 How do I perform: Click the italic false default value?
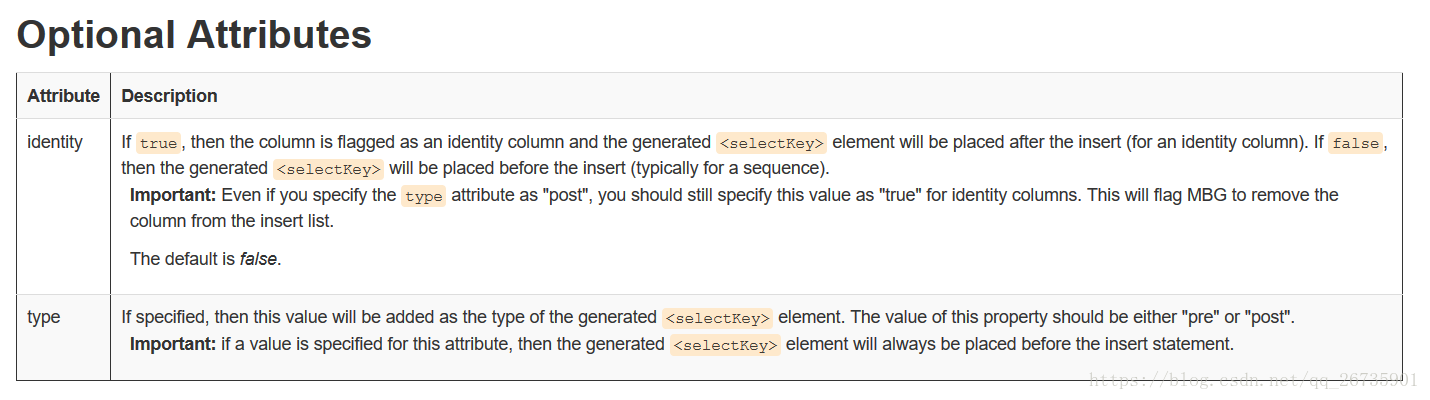259,259
